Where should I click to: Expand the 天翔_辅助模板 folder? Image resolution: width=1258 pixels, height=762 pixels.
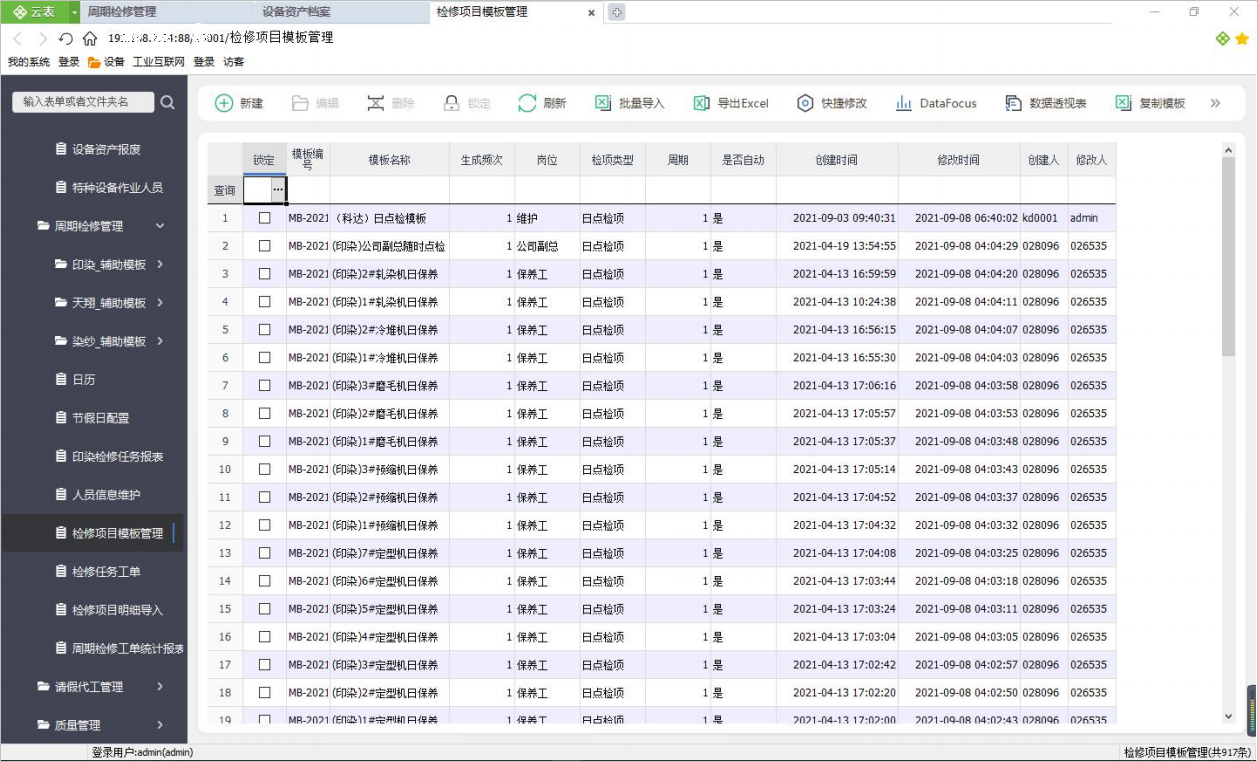pos(160,302)
